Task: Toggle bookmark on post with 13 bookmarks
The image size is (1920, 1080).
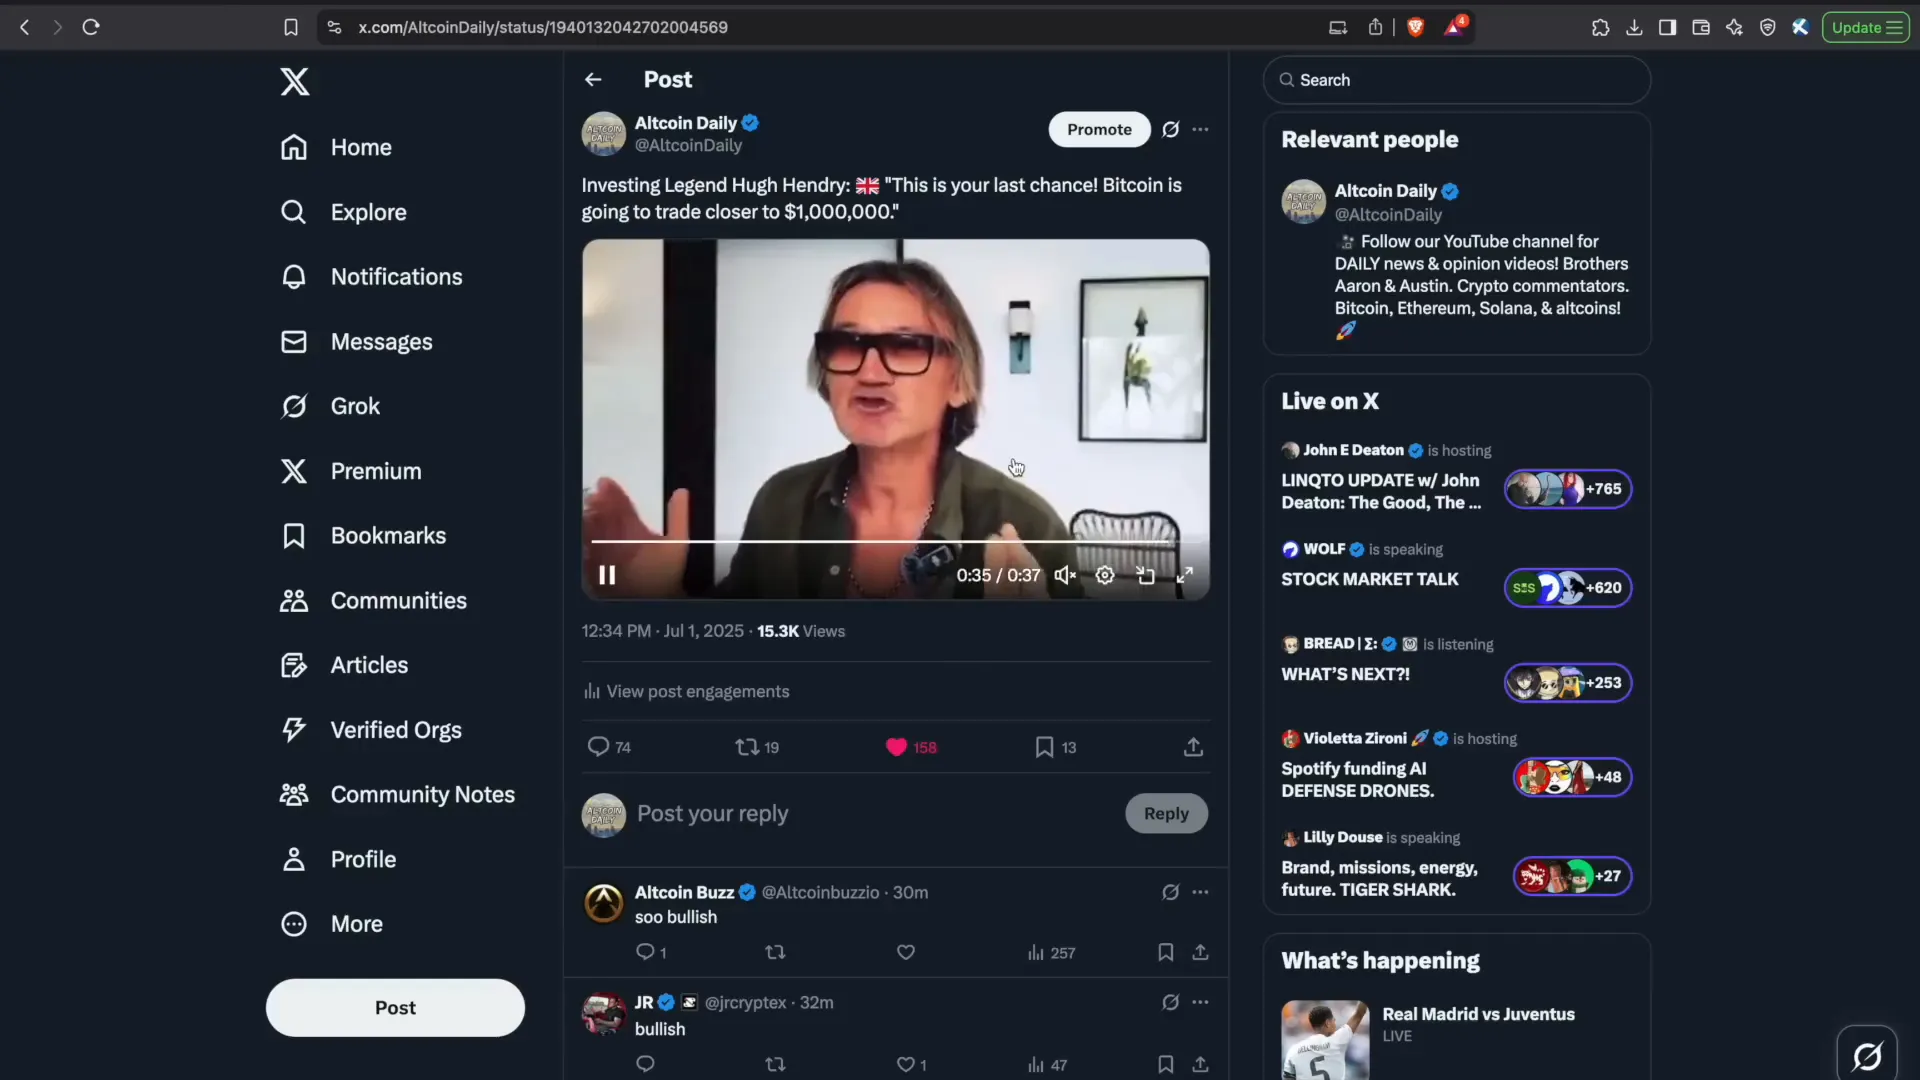Action: coord(1056,747)
